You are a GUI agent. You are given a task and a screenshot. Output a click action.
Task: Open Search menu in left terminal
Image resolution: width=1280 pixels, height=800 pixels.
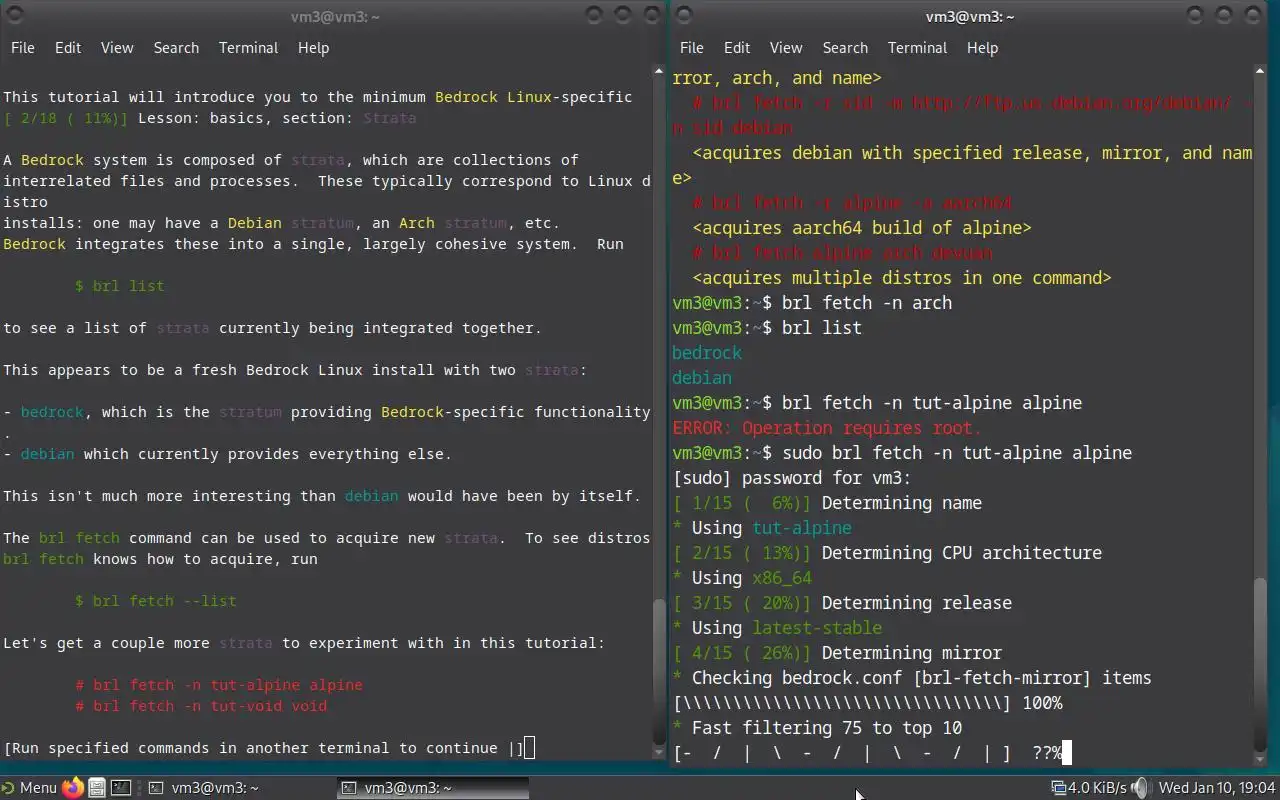(176, 48)
